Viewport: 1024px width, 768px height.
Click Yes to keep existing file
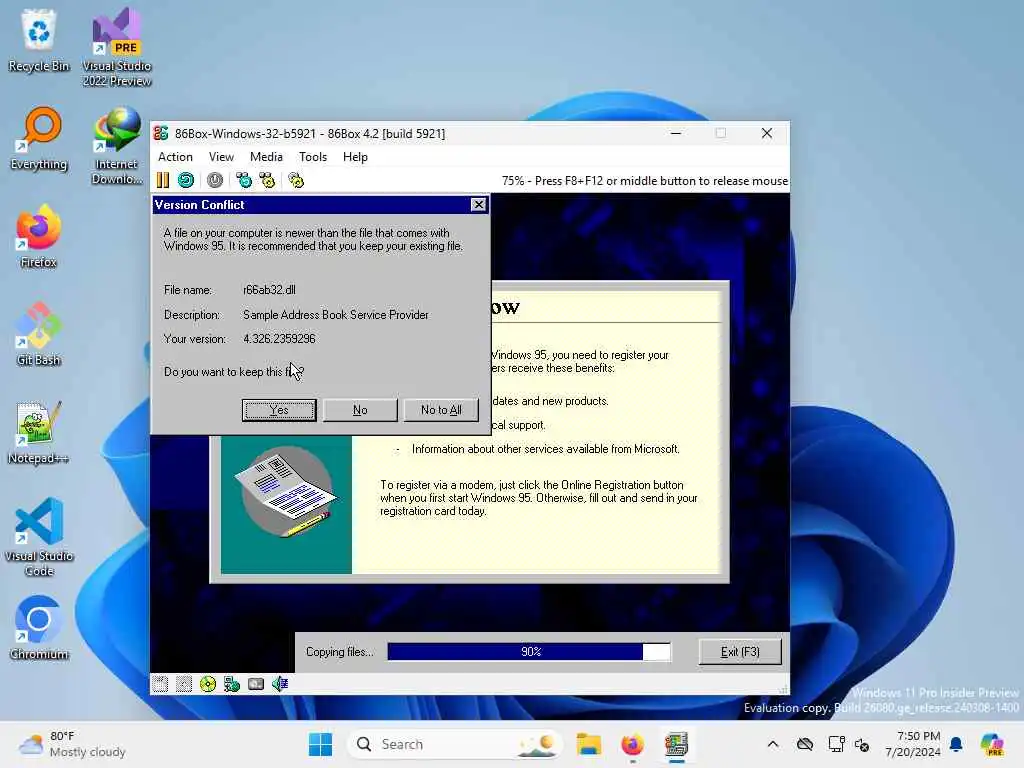click(x=279, y=410)
